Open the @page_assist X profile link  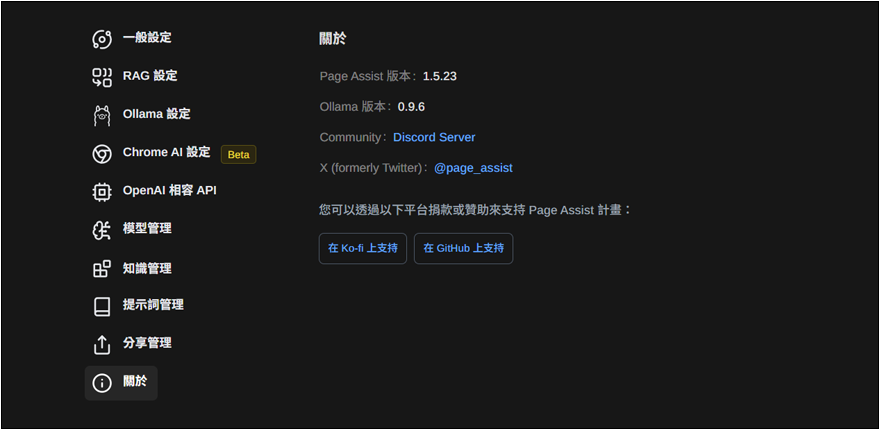473,168
